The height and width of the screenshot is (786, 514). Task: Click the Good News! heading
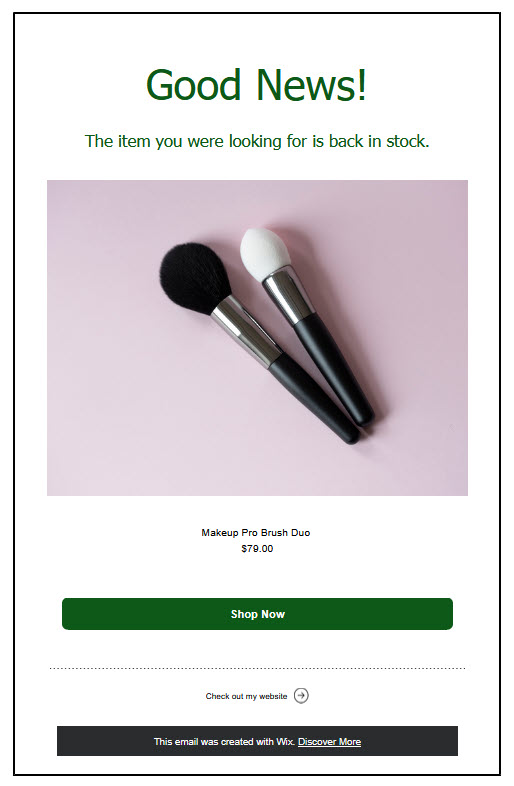pyautogui.click(x=256, y=84)
